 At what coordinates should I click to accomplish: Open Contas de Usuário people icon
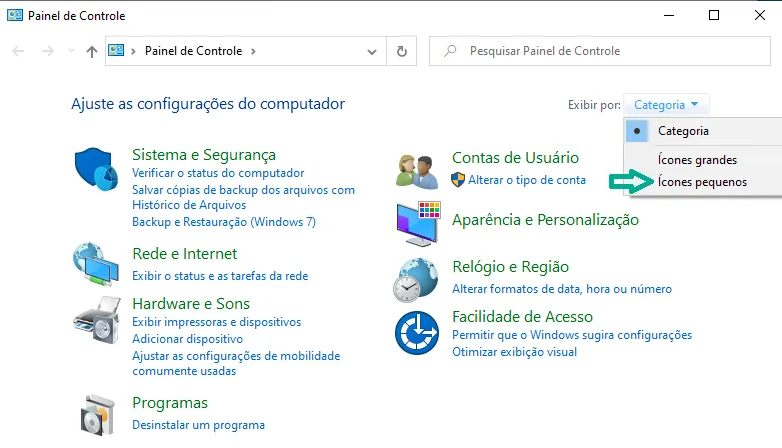[x=417, y=172]
